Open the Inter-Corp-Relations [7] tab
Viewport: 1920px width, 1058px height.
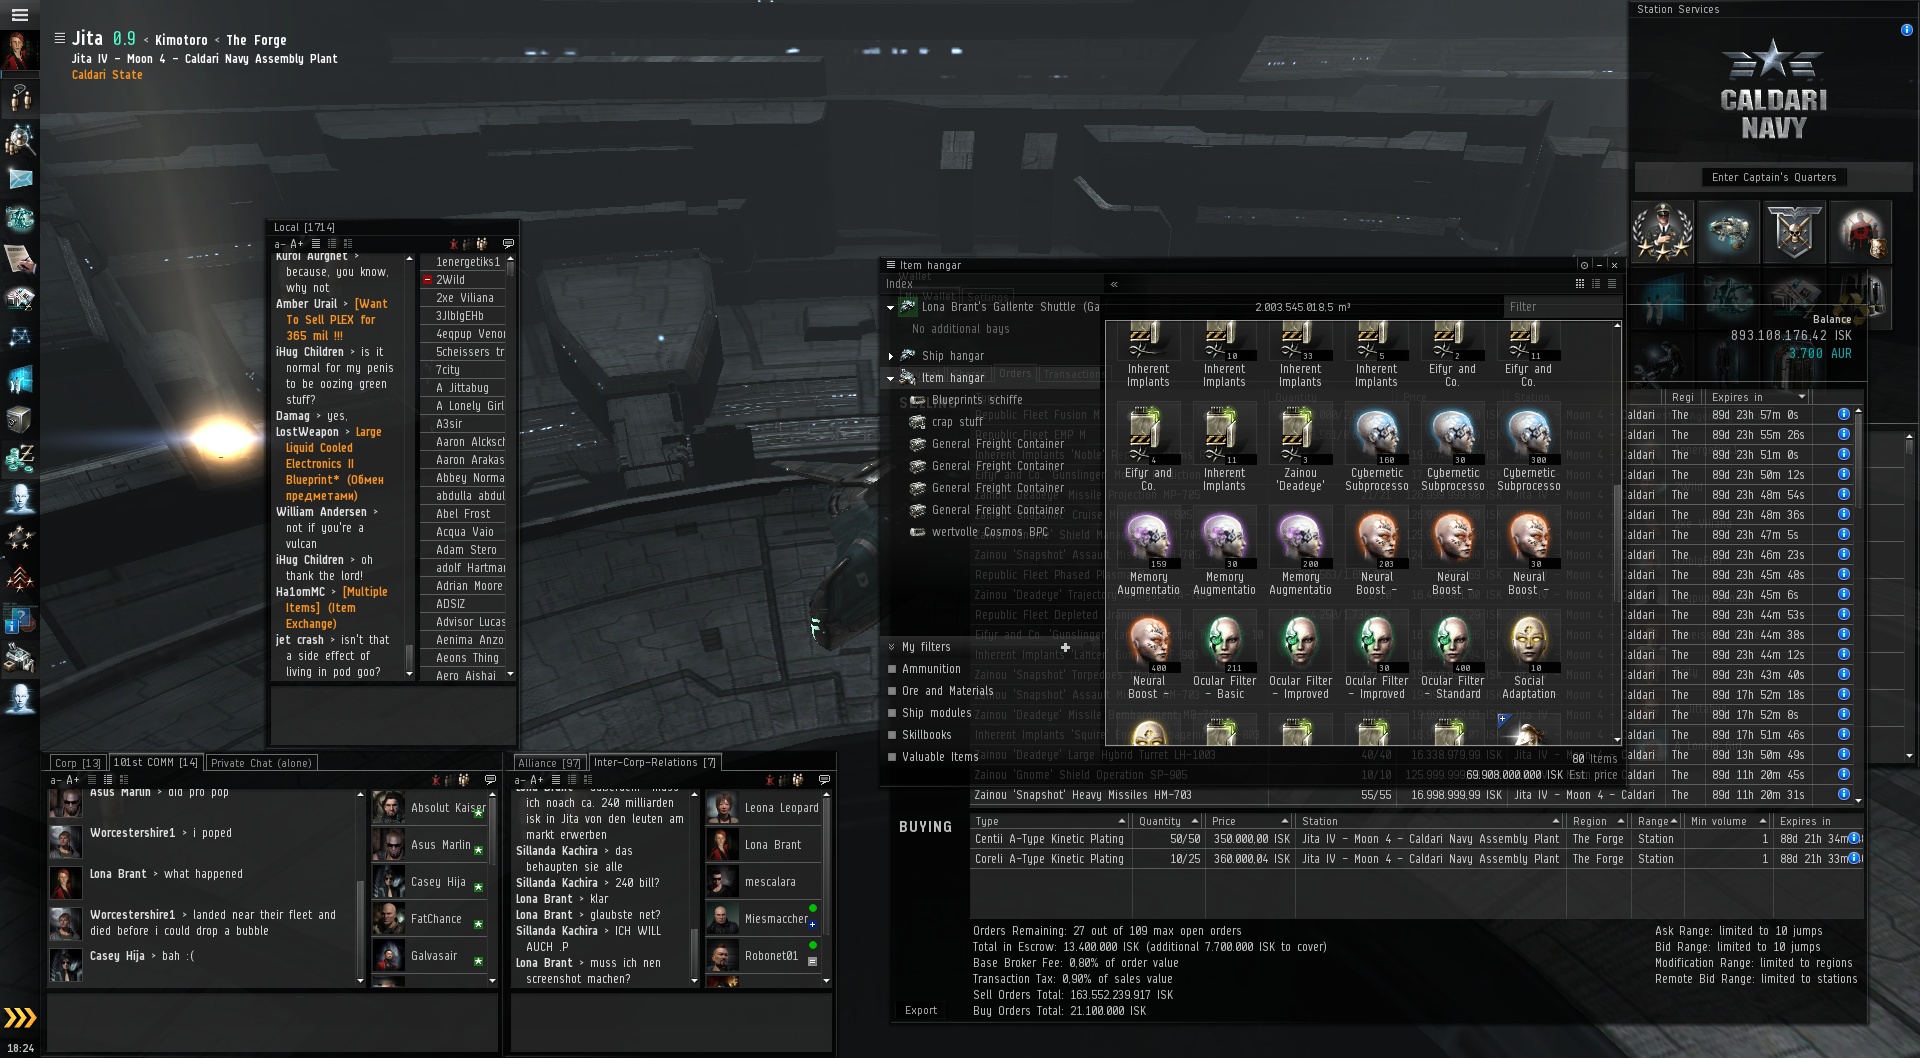655,762
